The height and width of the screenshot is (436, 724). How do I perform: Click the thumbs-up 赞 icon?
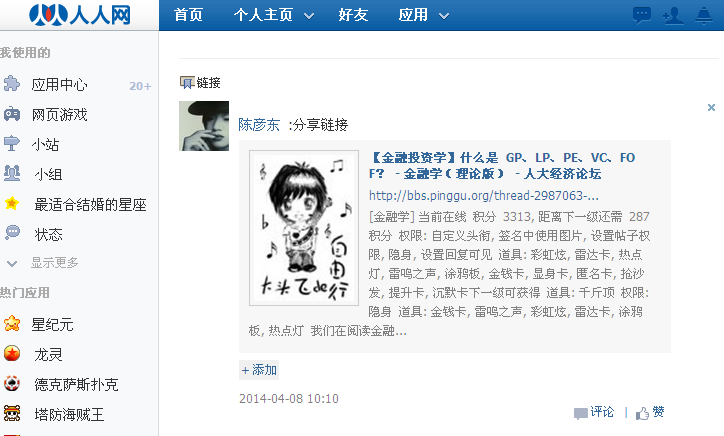click(x=642, y=413)
